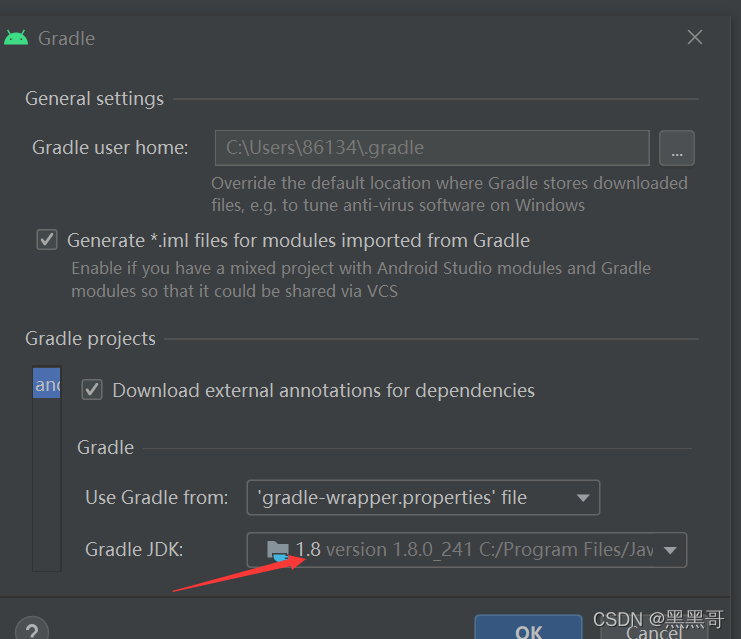This screenshot has height=639, width=741.
Task: Click the Override the default location description text
Action: [449, 194]
